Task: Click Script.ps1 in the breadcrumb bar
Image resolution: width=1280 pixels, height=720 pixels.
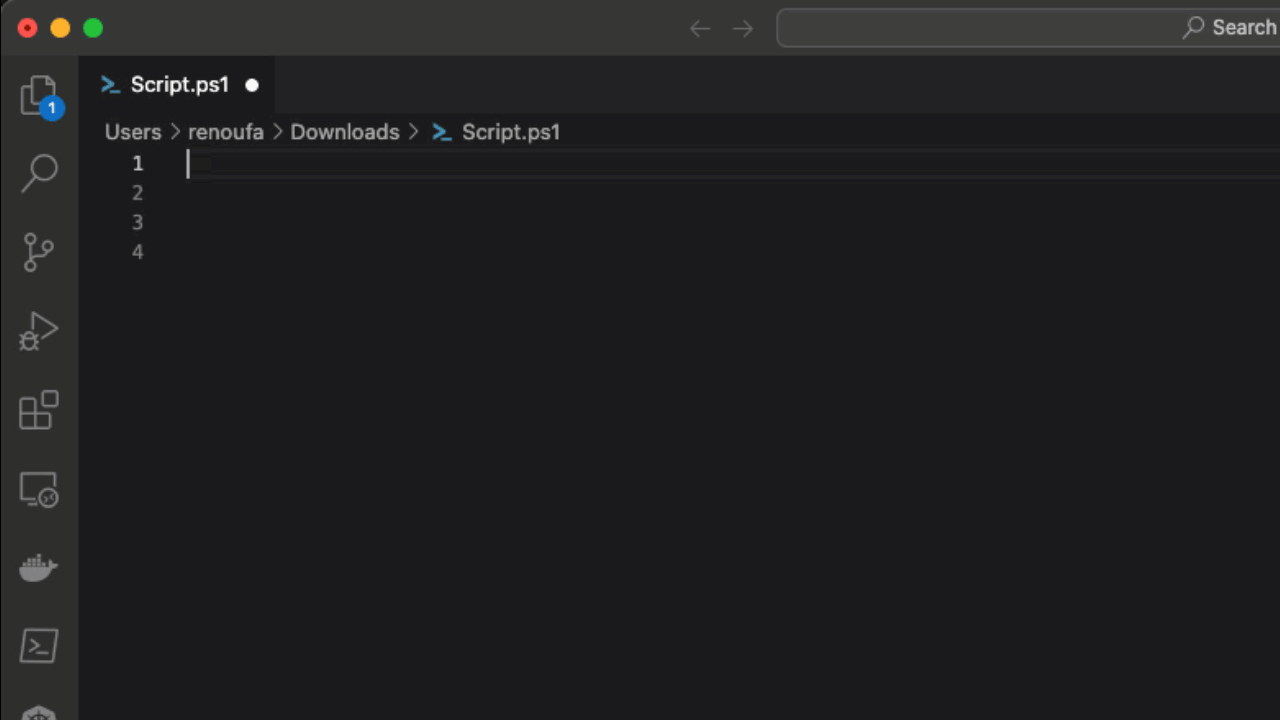Action: point(510,132)
